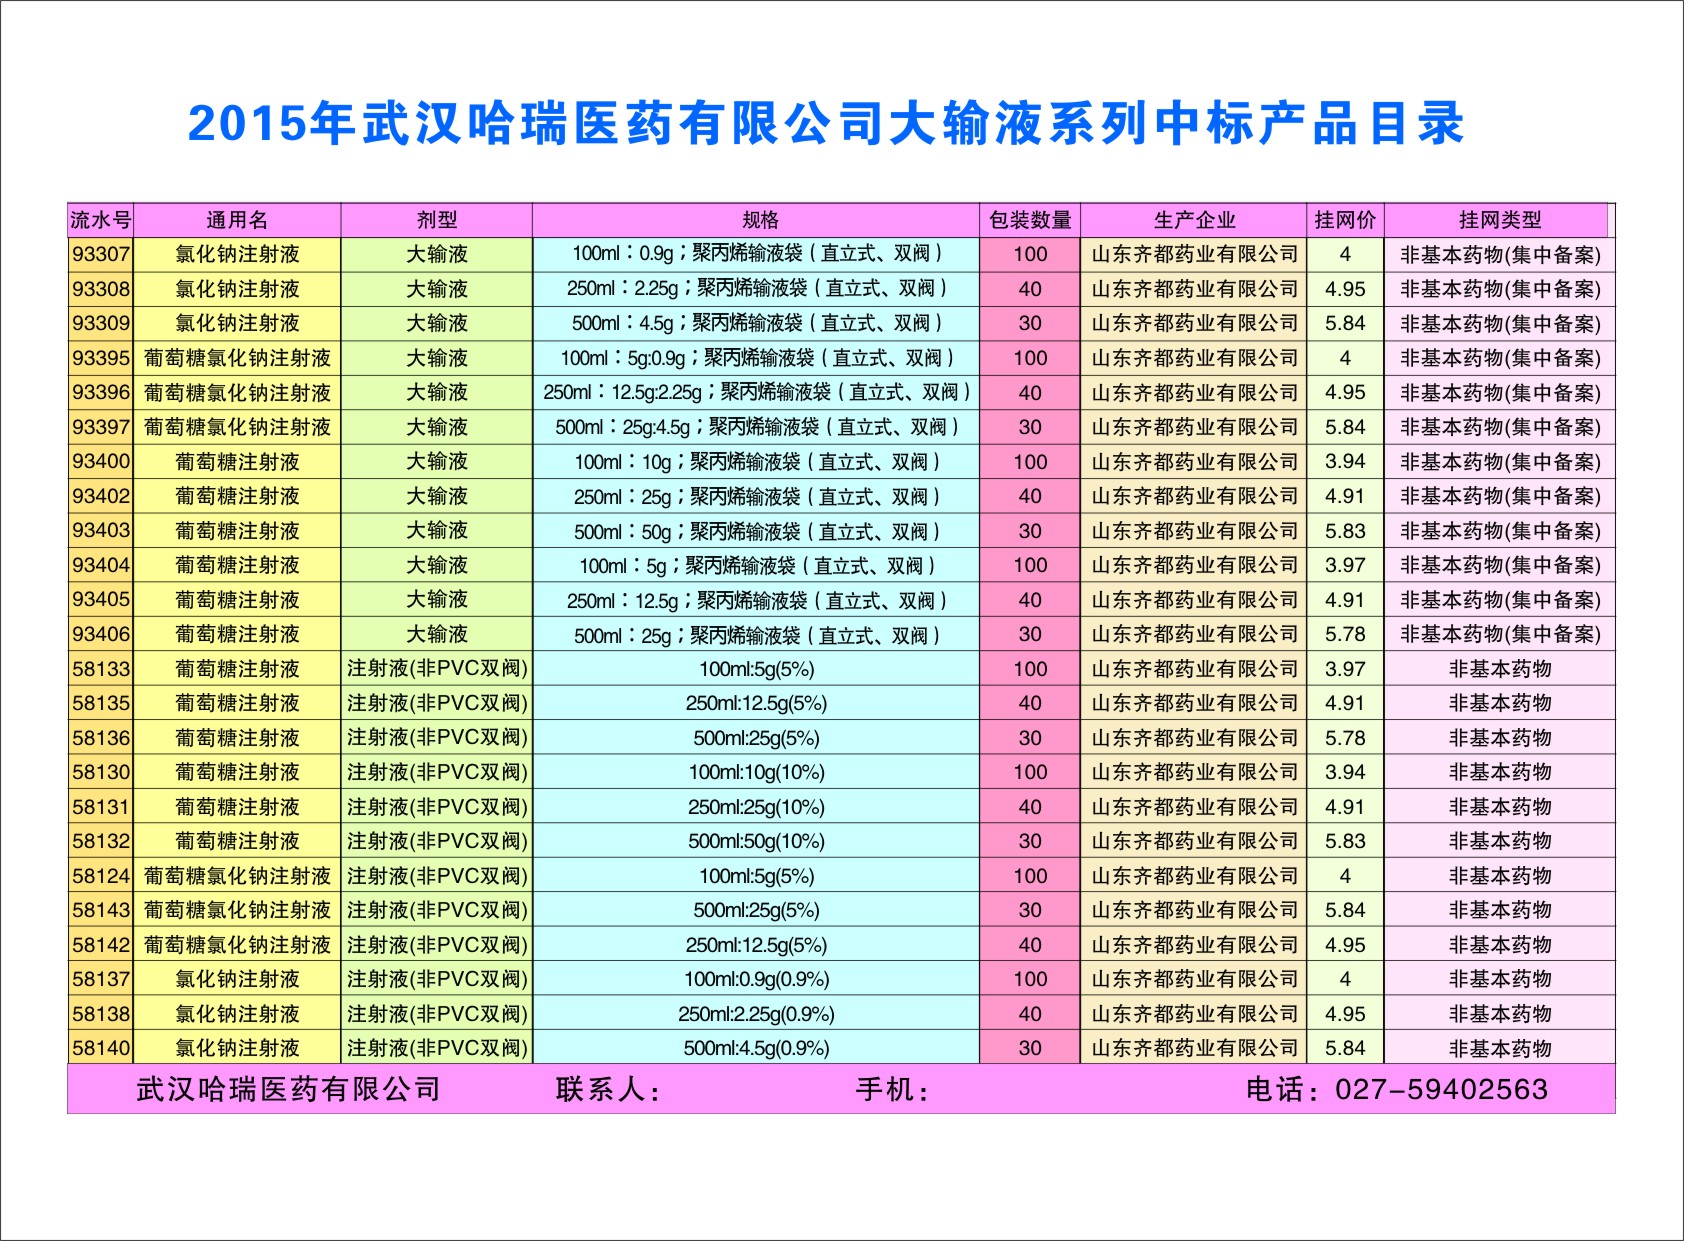Click serial number cell 58124

[100, 875]
